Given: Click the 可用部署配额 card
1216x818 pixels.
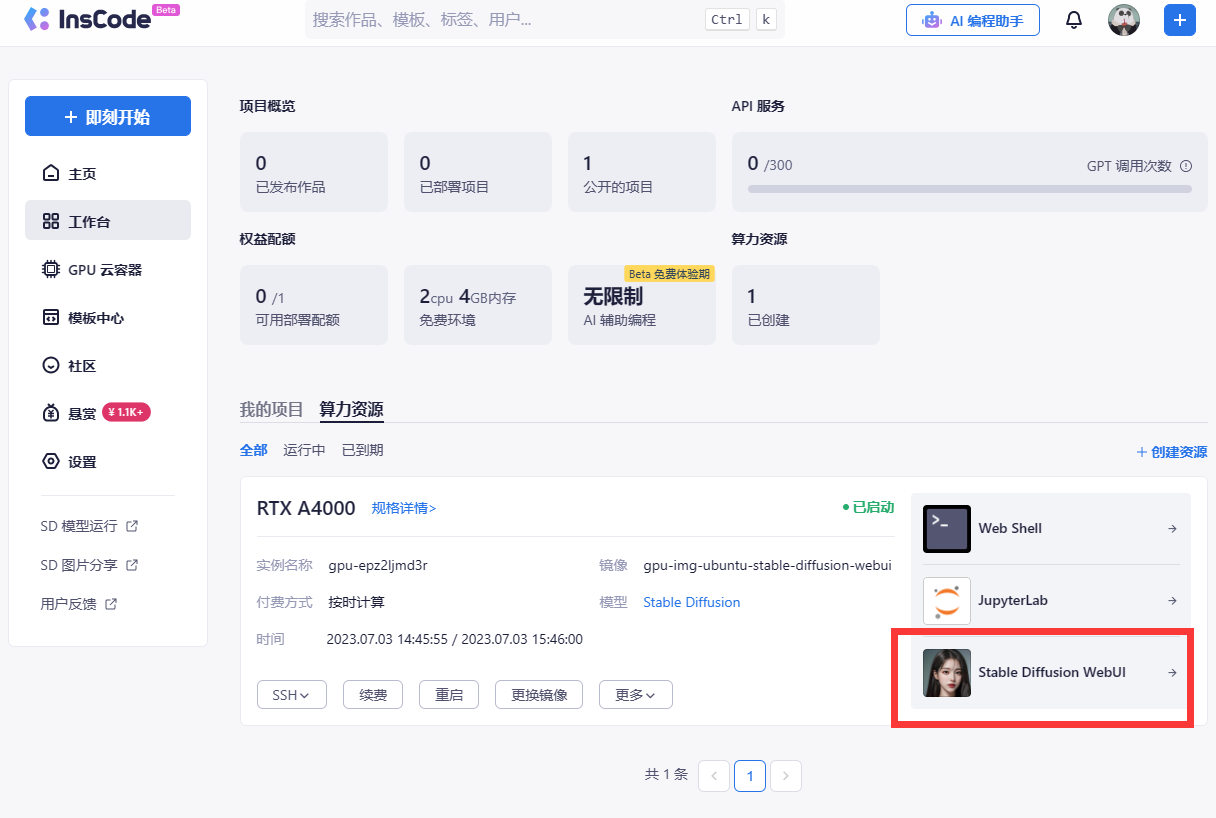Looking at the screenshot, I should (x=314, y=305).
